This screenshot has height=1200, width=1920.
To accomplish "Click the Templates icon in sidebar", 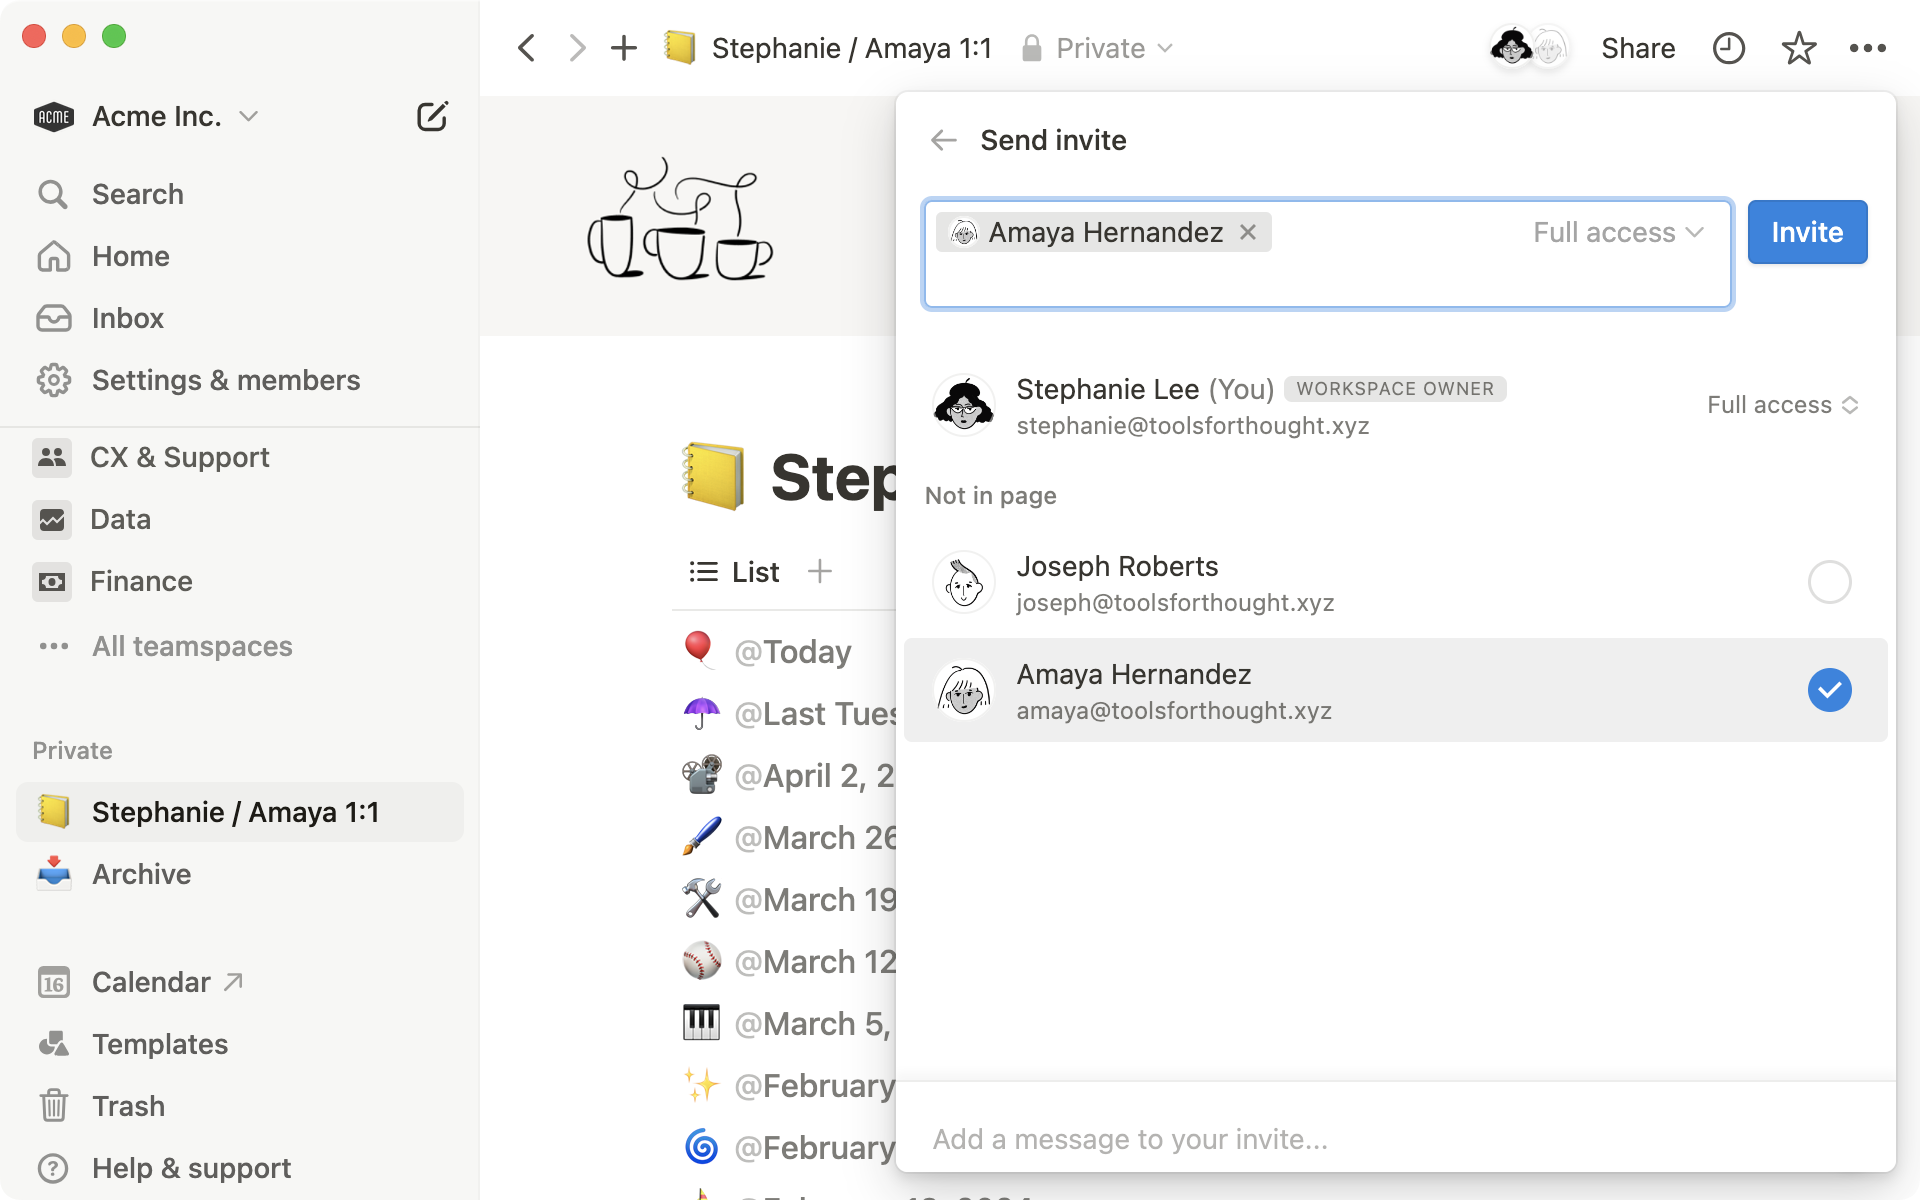I will (x=51, y=1044).
